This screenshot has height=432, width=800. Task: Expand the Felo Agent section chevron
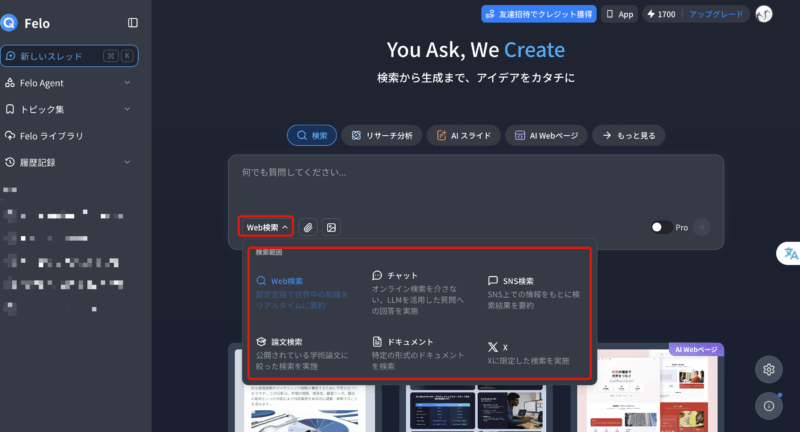point(127,83)
